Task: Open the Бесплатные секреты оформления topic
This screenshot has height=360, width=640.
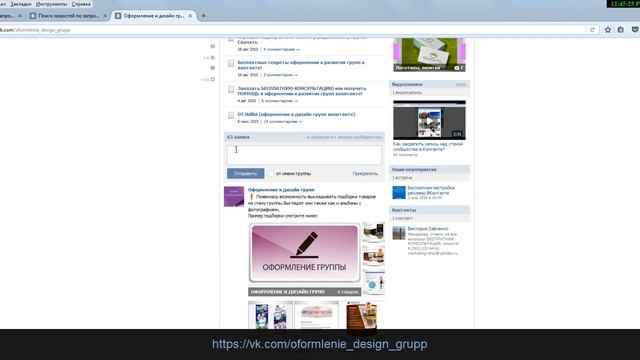Action: coord(301,65)
